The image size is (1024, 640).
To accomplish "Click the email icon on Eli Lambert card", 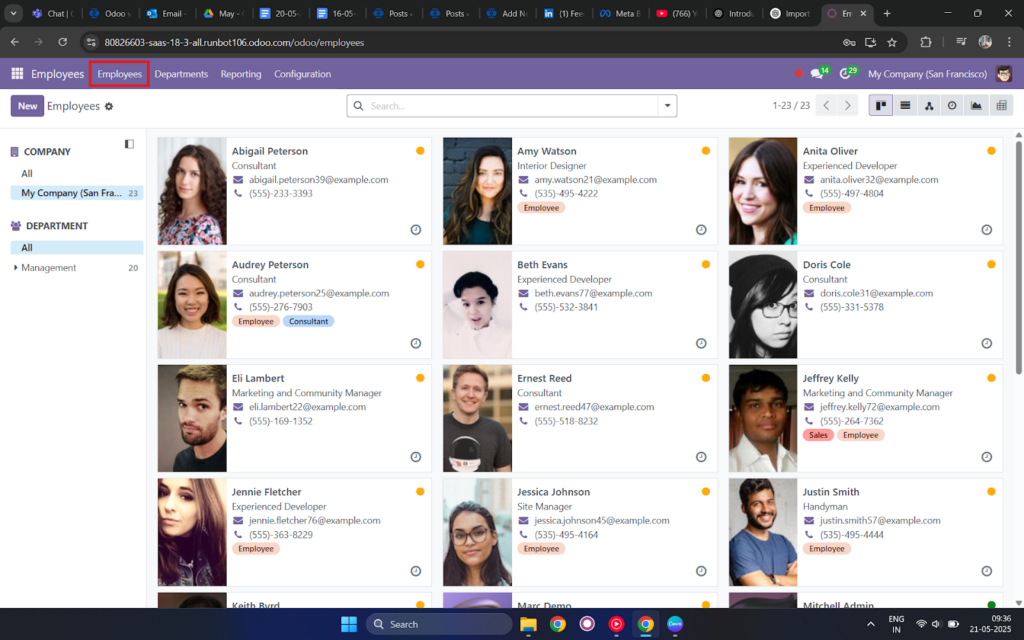I will click(x=238, y=407).
